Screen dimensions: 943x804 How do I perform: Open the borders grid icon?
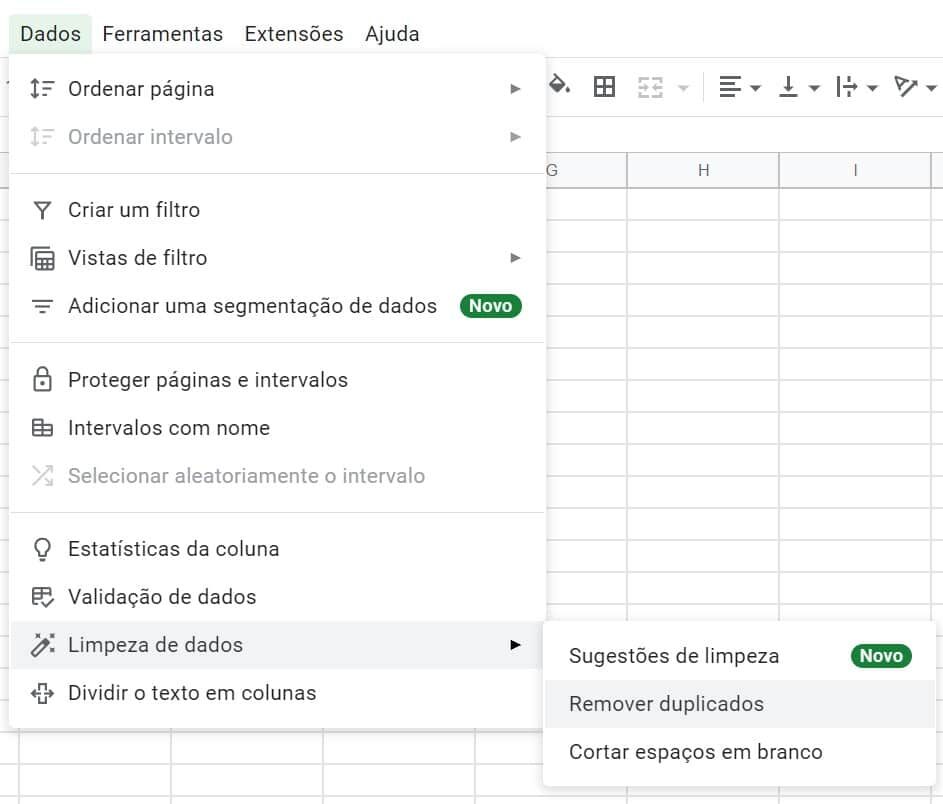tap(604, 87)
